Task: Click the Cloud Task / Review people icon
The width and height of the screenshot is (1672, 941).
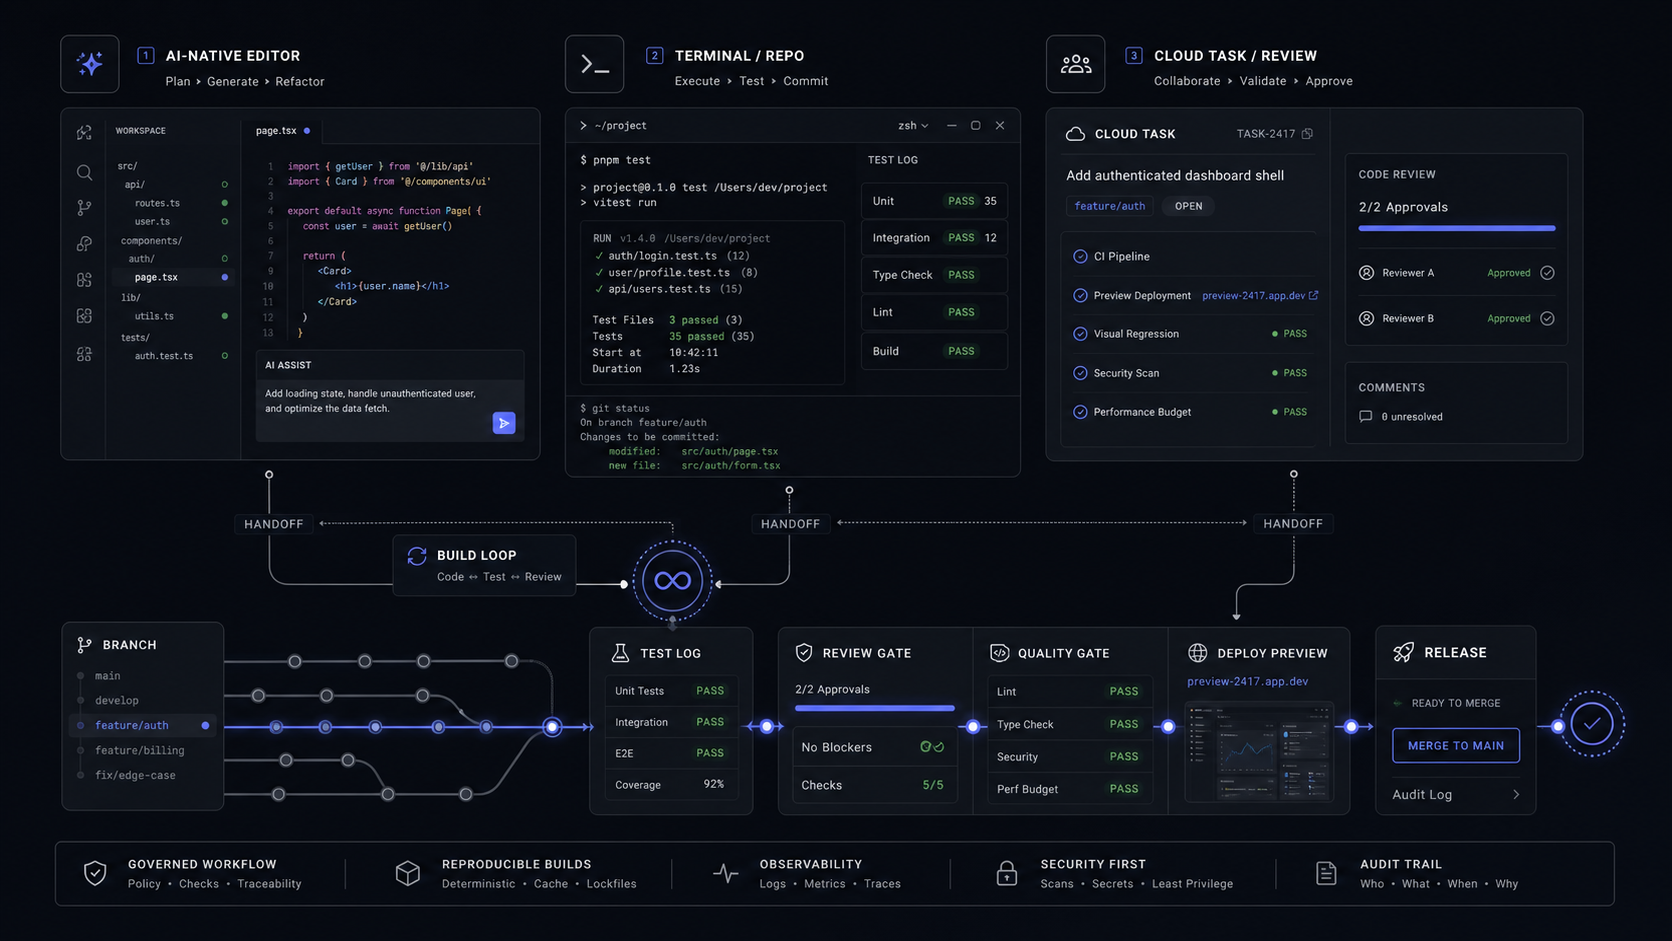Action: pyautogui.click(x=1076, y=64)
